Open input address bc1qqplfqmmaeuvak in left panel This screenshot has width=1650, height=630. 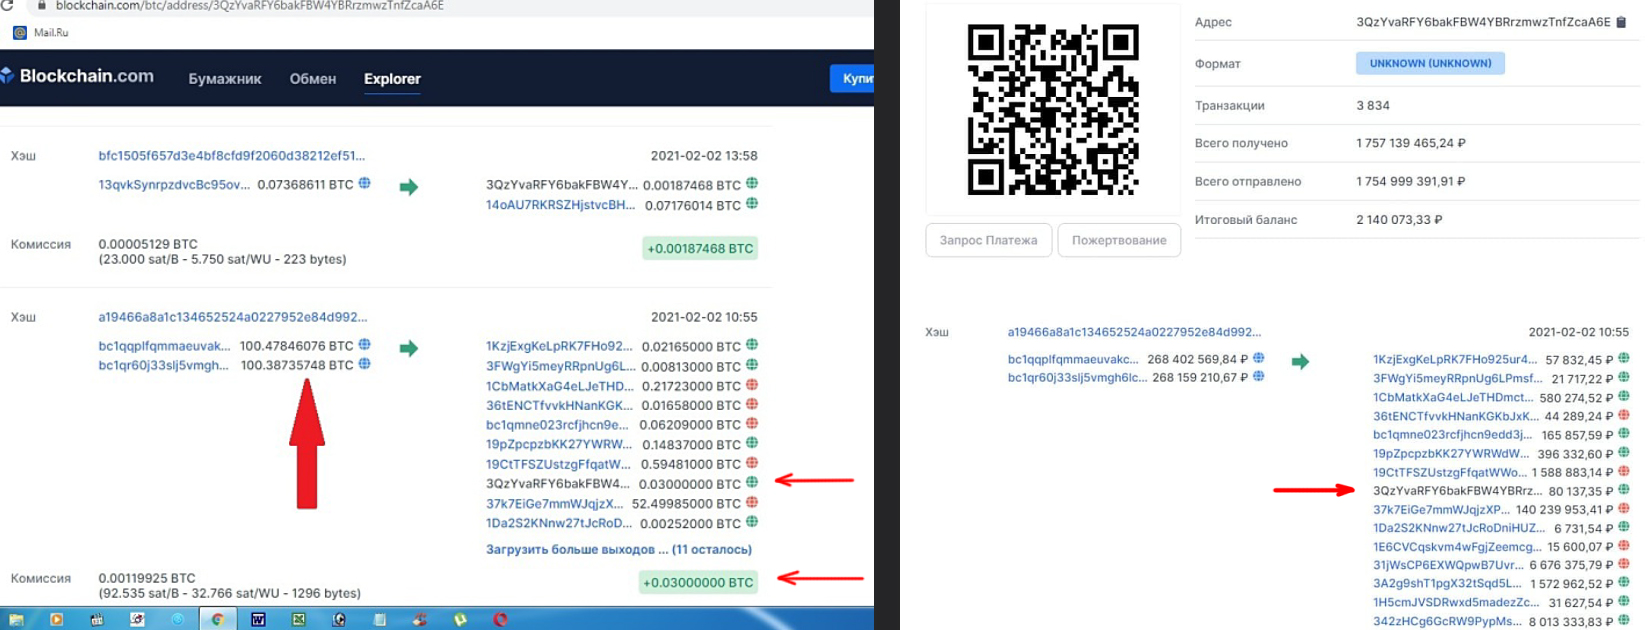pos(164,346)
